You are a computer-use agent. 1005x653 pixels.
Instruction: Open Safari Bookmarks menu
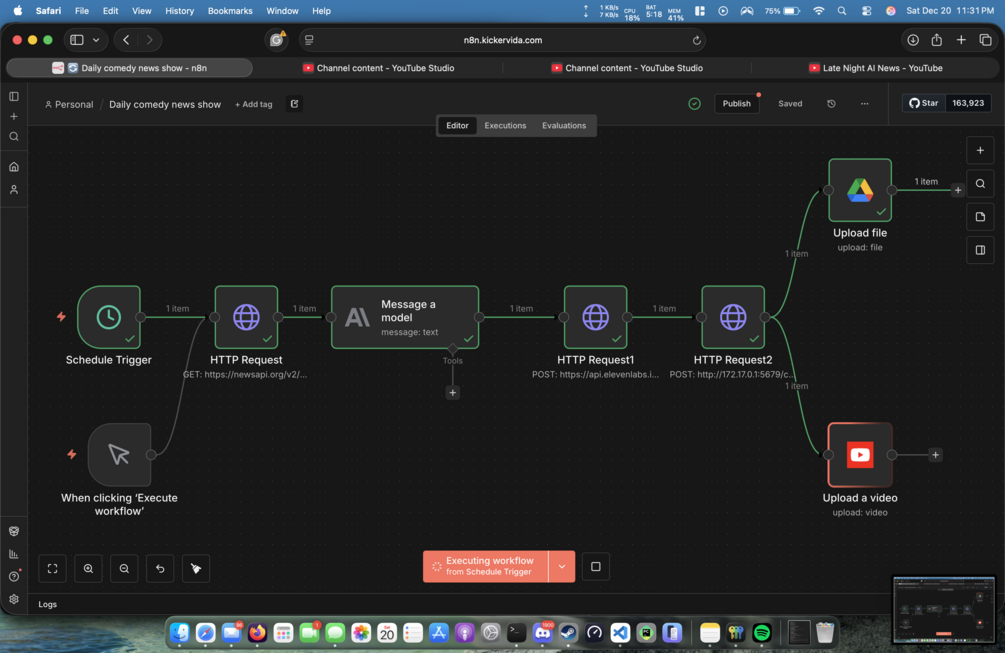click(230, 11)
